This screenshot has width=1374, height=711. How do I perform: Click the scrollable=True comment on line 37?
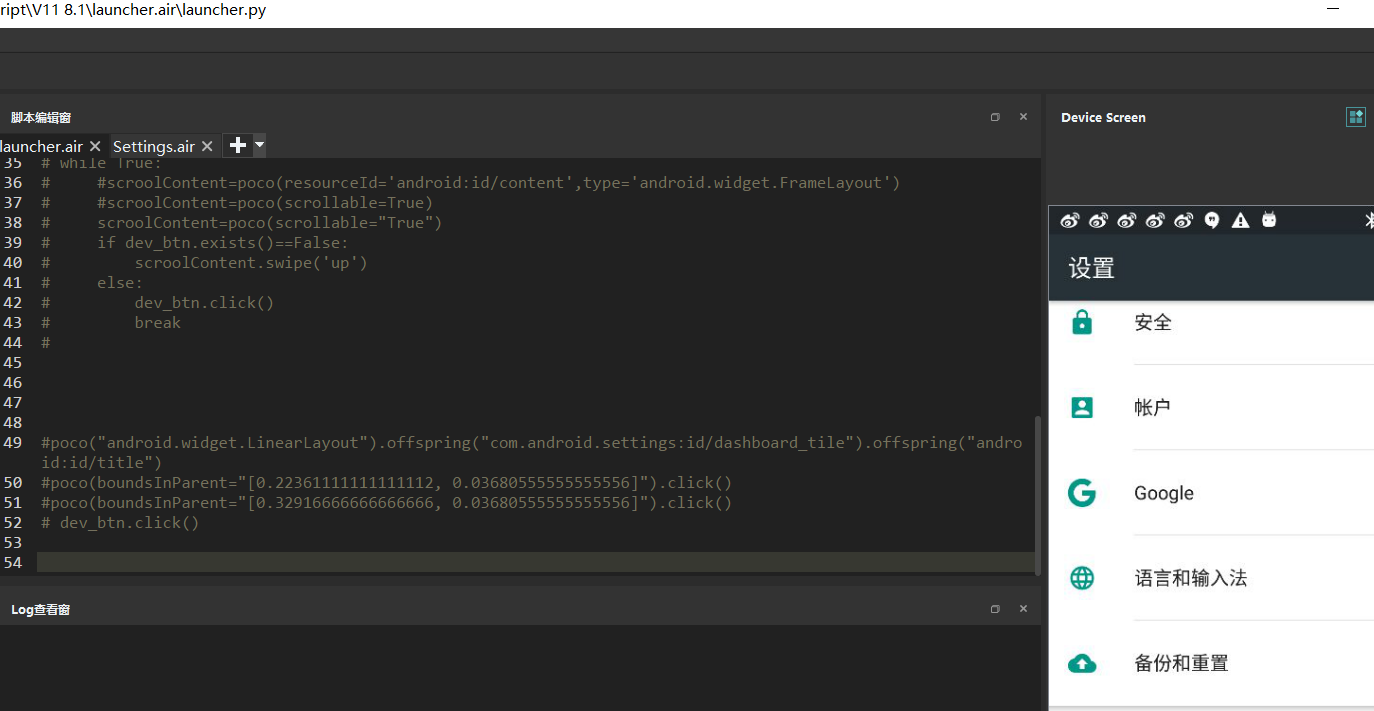pyautogui.click(x=265, y=202)
